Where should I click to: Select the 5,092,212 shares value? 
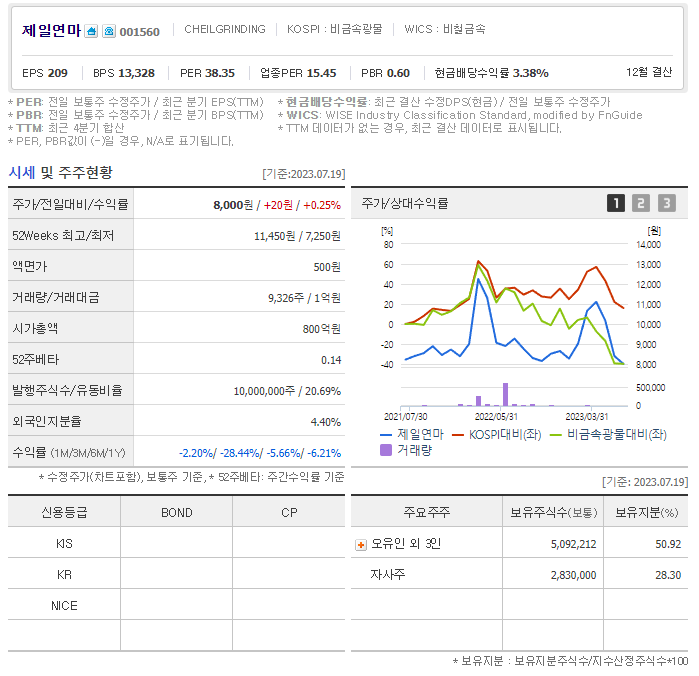(573, 544)
